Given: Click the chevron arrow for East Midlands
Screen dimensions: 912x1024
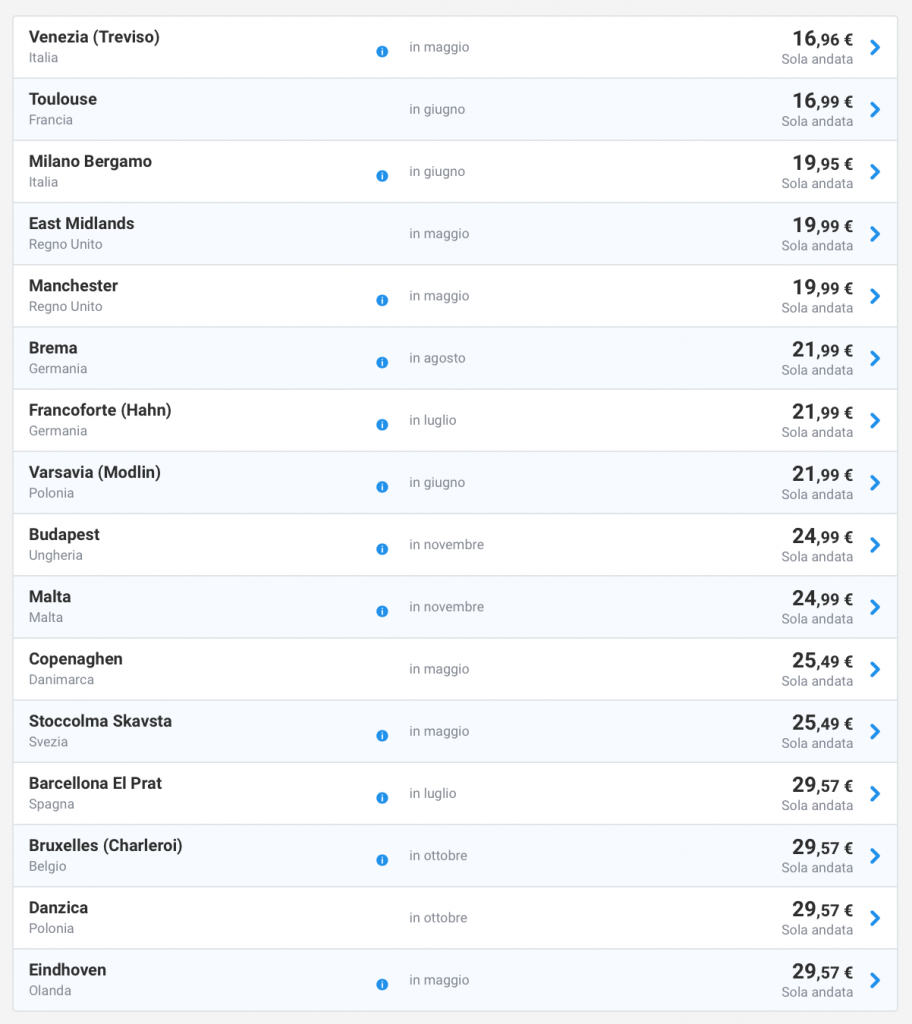Looking at the screenshot, I should pyautogui.click(x=875, y=234).
